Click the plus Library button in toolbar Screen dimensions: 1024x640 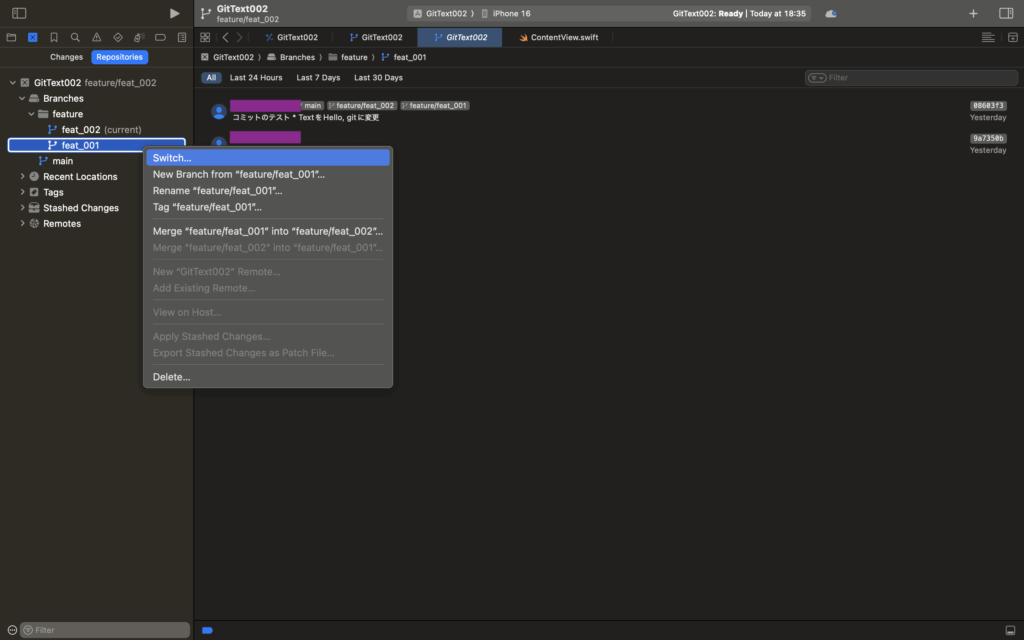(973, 13)
